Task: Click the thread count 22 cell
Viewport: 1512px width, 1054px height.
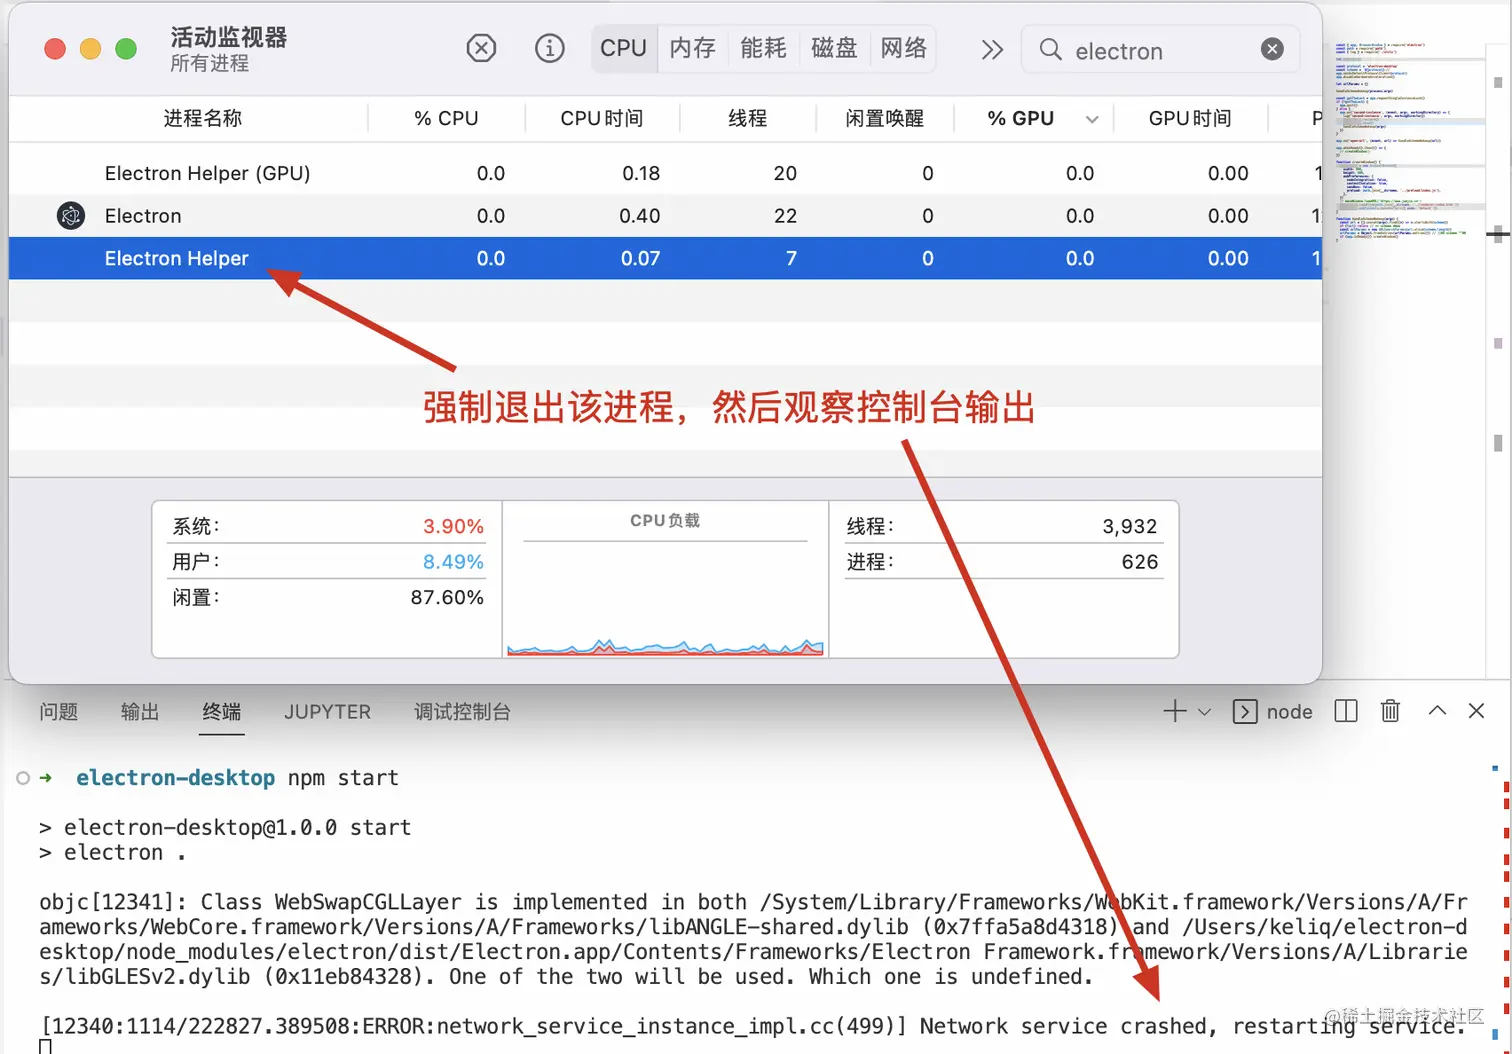Action: pyautogui.click(x=785, y=216)
